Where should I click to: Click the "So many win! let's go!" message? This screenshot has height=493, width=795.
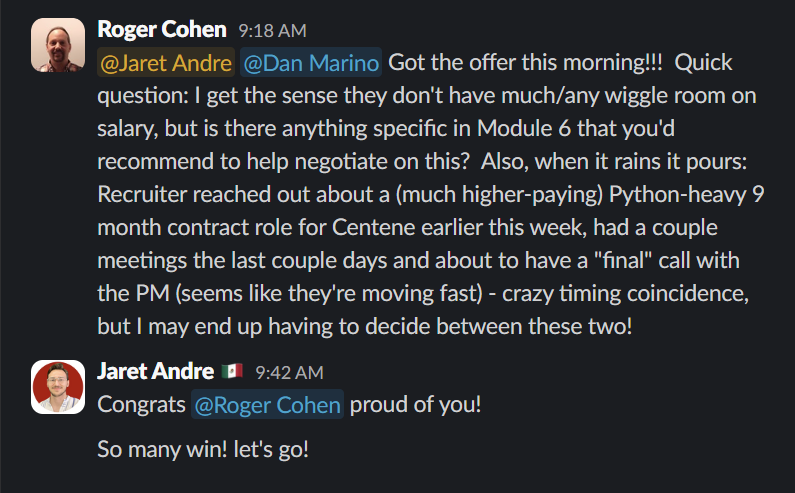pyautogui.click(x=203, y=449)
